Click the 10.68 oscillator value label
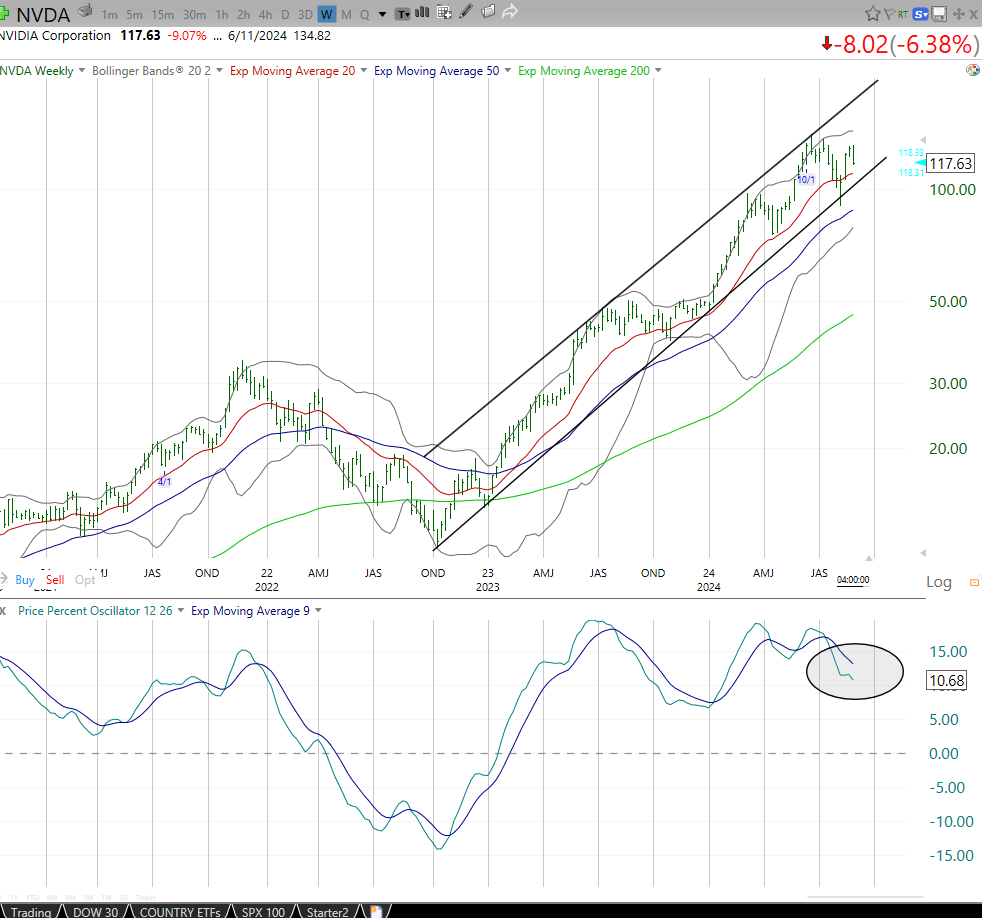This screenshot has height=918, width=982. click(946, 681)
